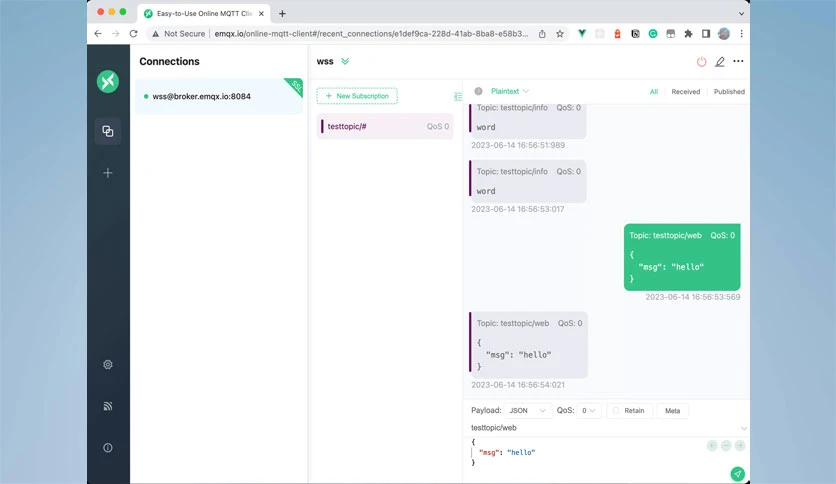Open the browser tab search chevron
This screenshot has height=484, width=836.
(741, 14)
